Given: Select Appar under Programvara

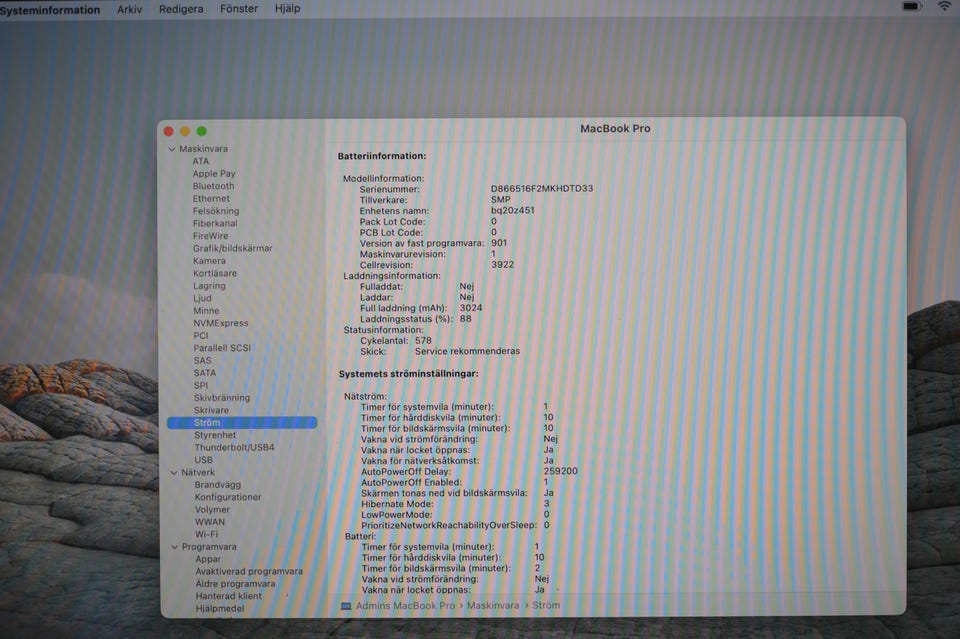Looking at the screenshot, I should 208,559.
